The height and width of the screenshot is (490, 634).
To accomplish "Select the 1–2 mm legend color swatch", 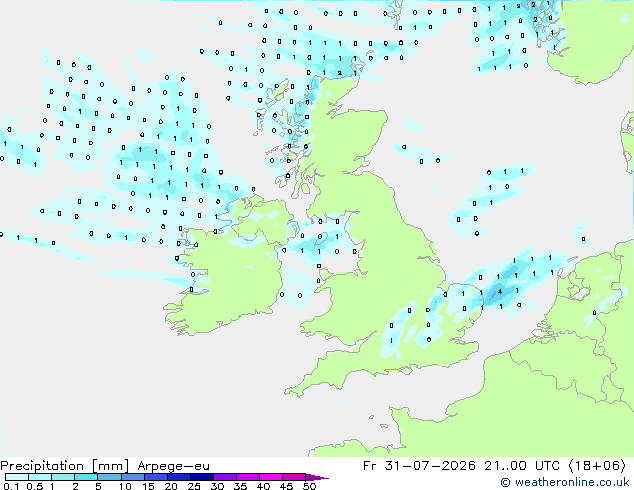I will [63, 477].
